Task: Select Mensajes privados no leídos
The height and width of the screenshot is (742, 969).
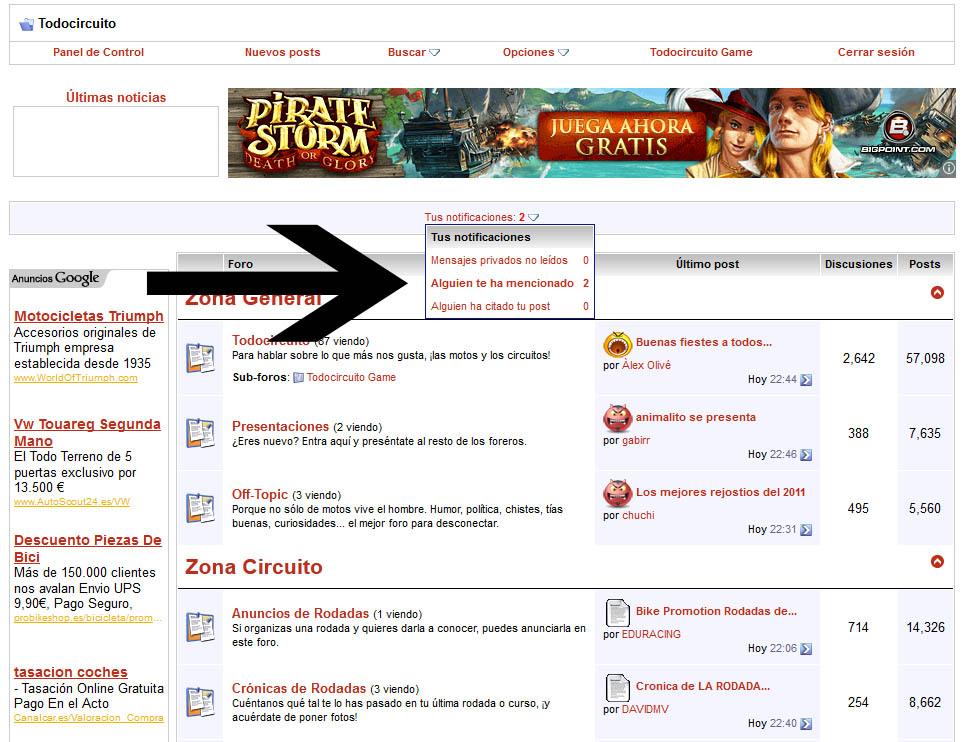Action: 510,261
